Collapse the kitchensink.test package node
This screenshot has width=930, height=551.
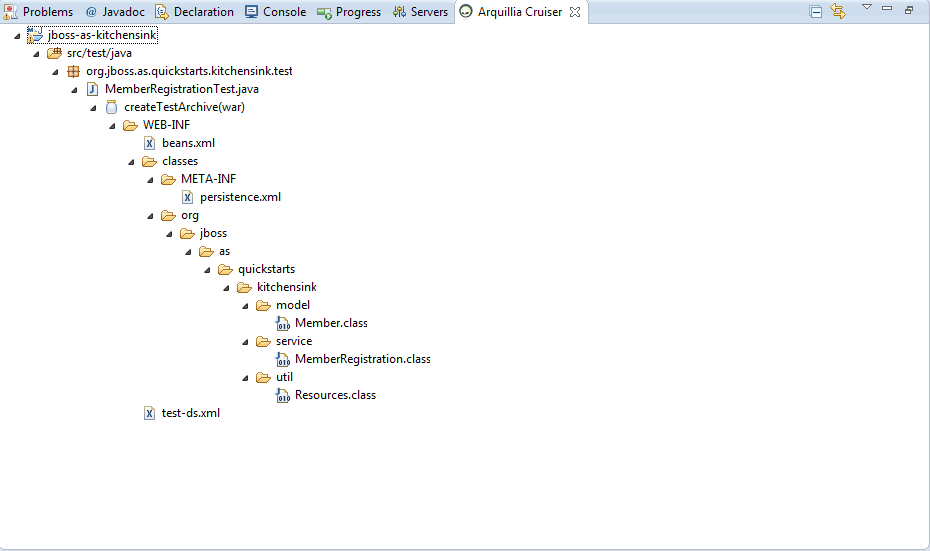[55, 72]
